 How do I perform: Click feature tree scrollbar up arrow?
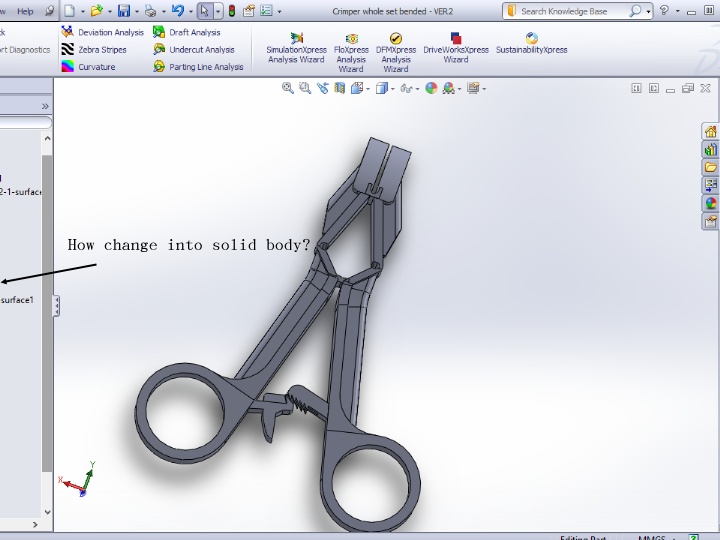[x=47, y=138]
